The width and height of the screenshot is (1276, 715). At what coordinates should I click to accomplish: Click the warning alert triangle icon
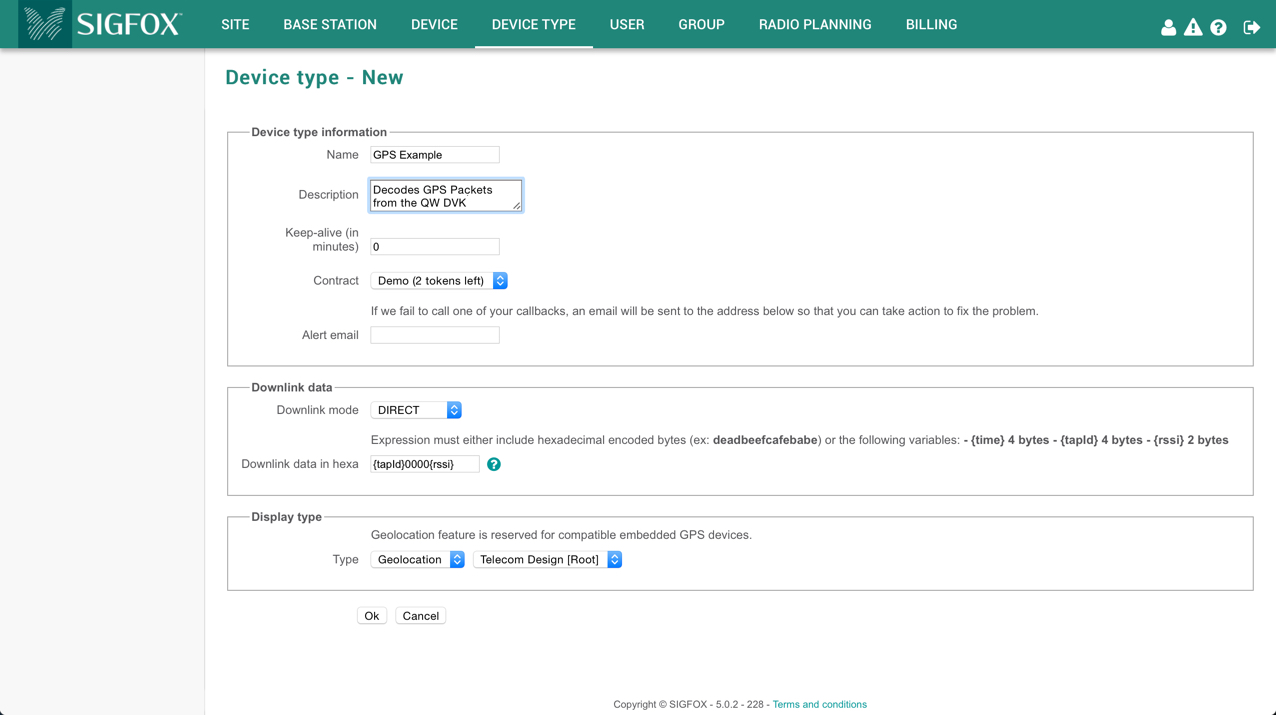(x=1193, y=28)
